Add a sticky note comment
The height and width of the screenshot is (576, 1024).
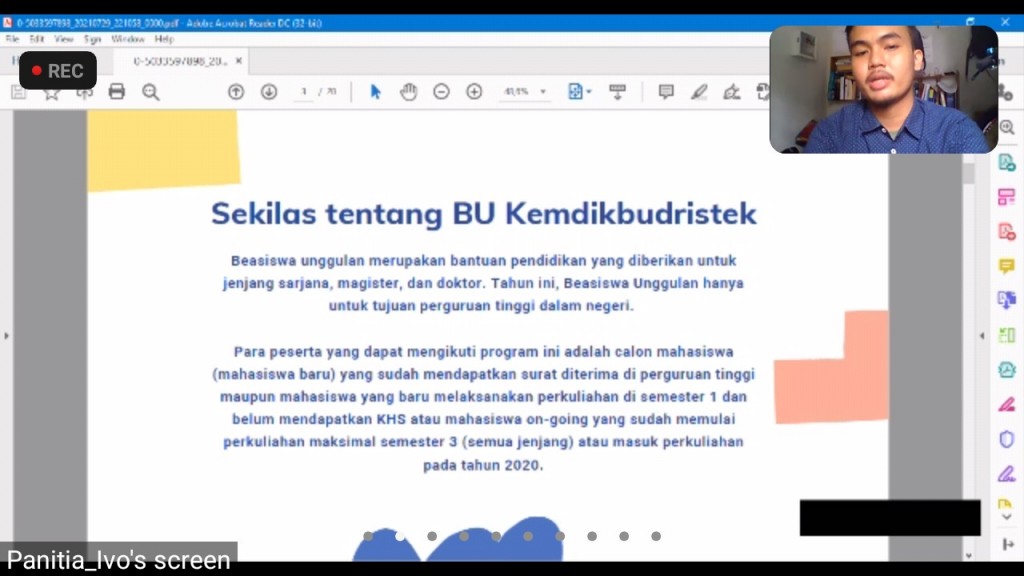tap(666, 92)
